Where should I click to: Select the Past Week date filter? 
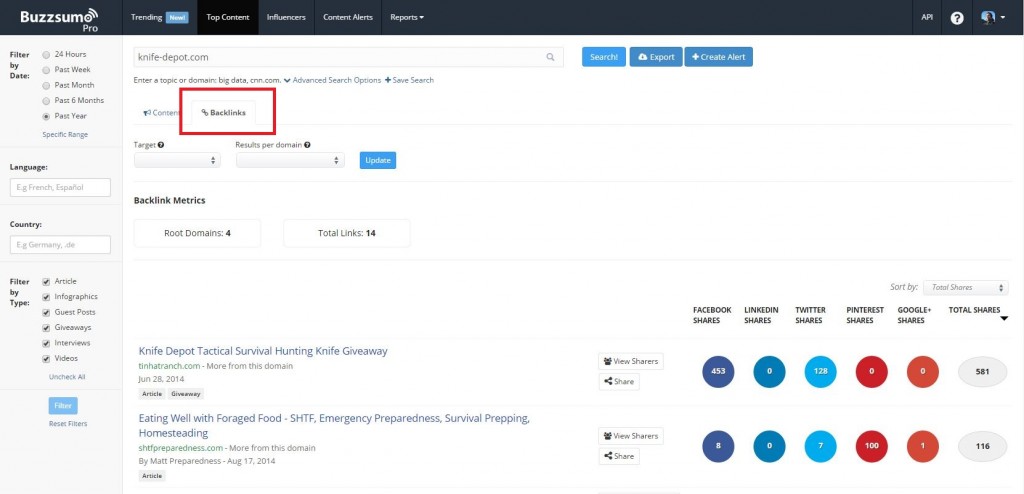point(46,70)
